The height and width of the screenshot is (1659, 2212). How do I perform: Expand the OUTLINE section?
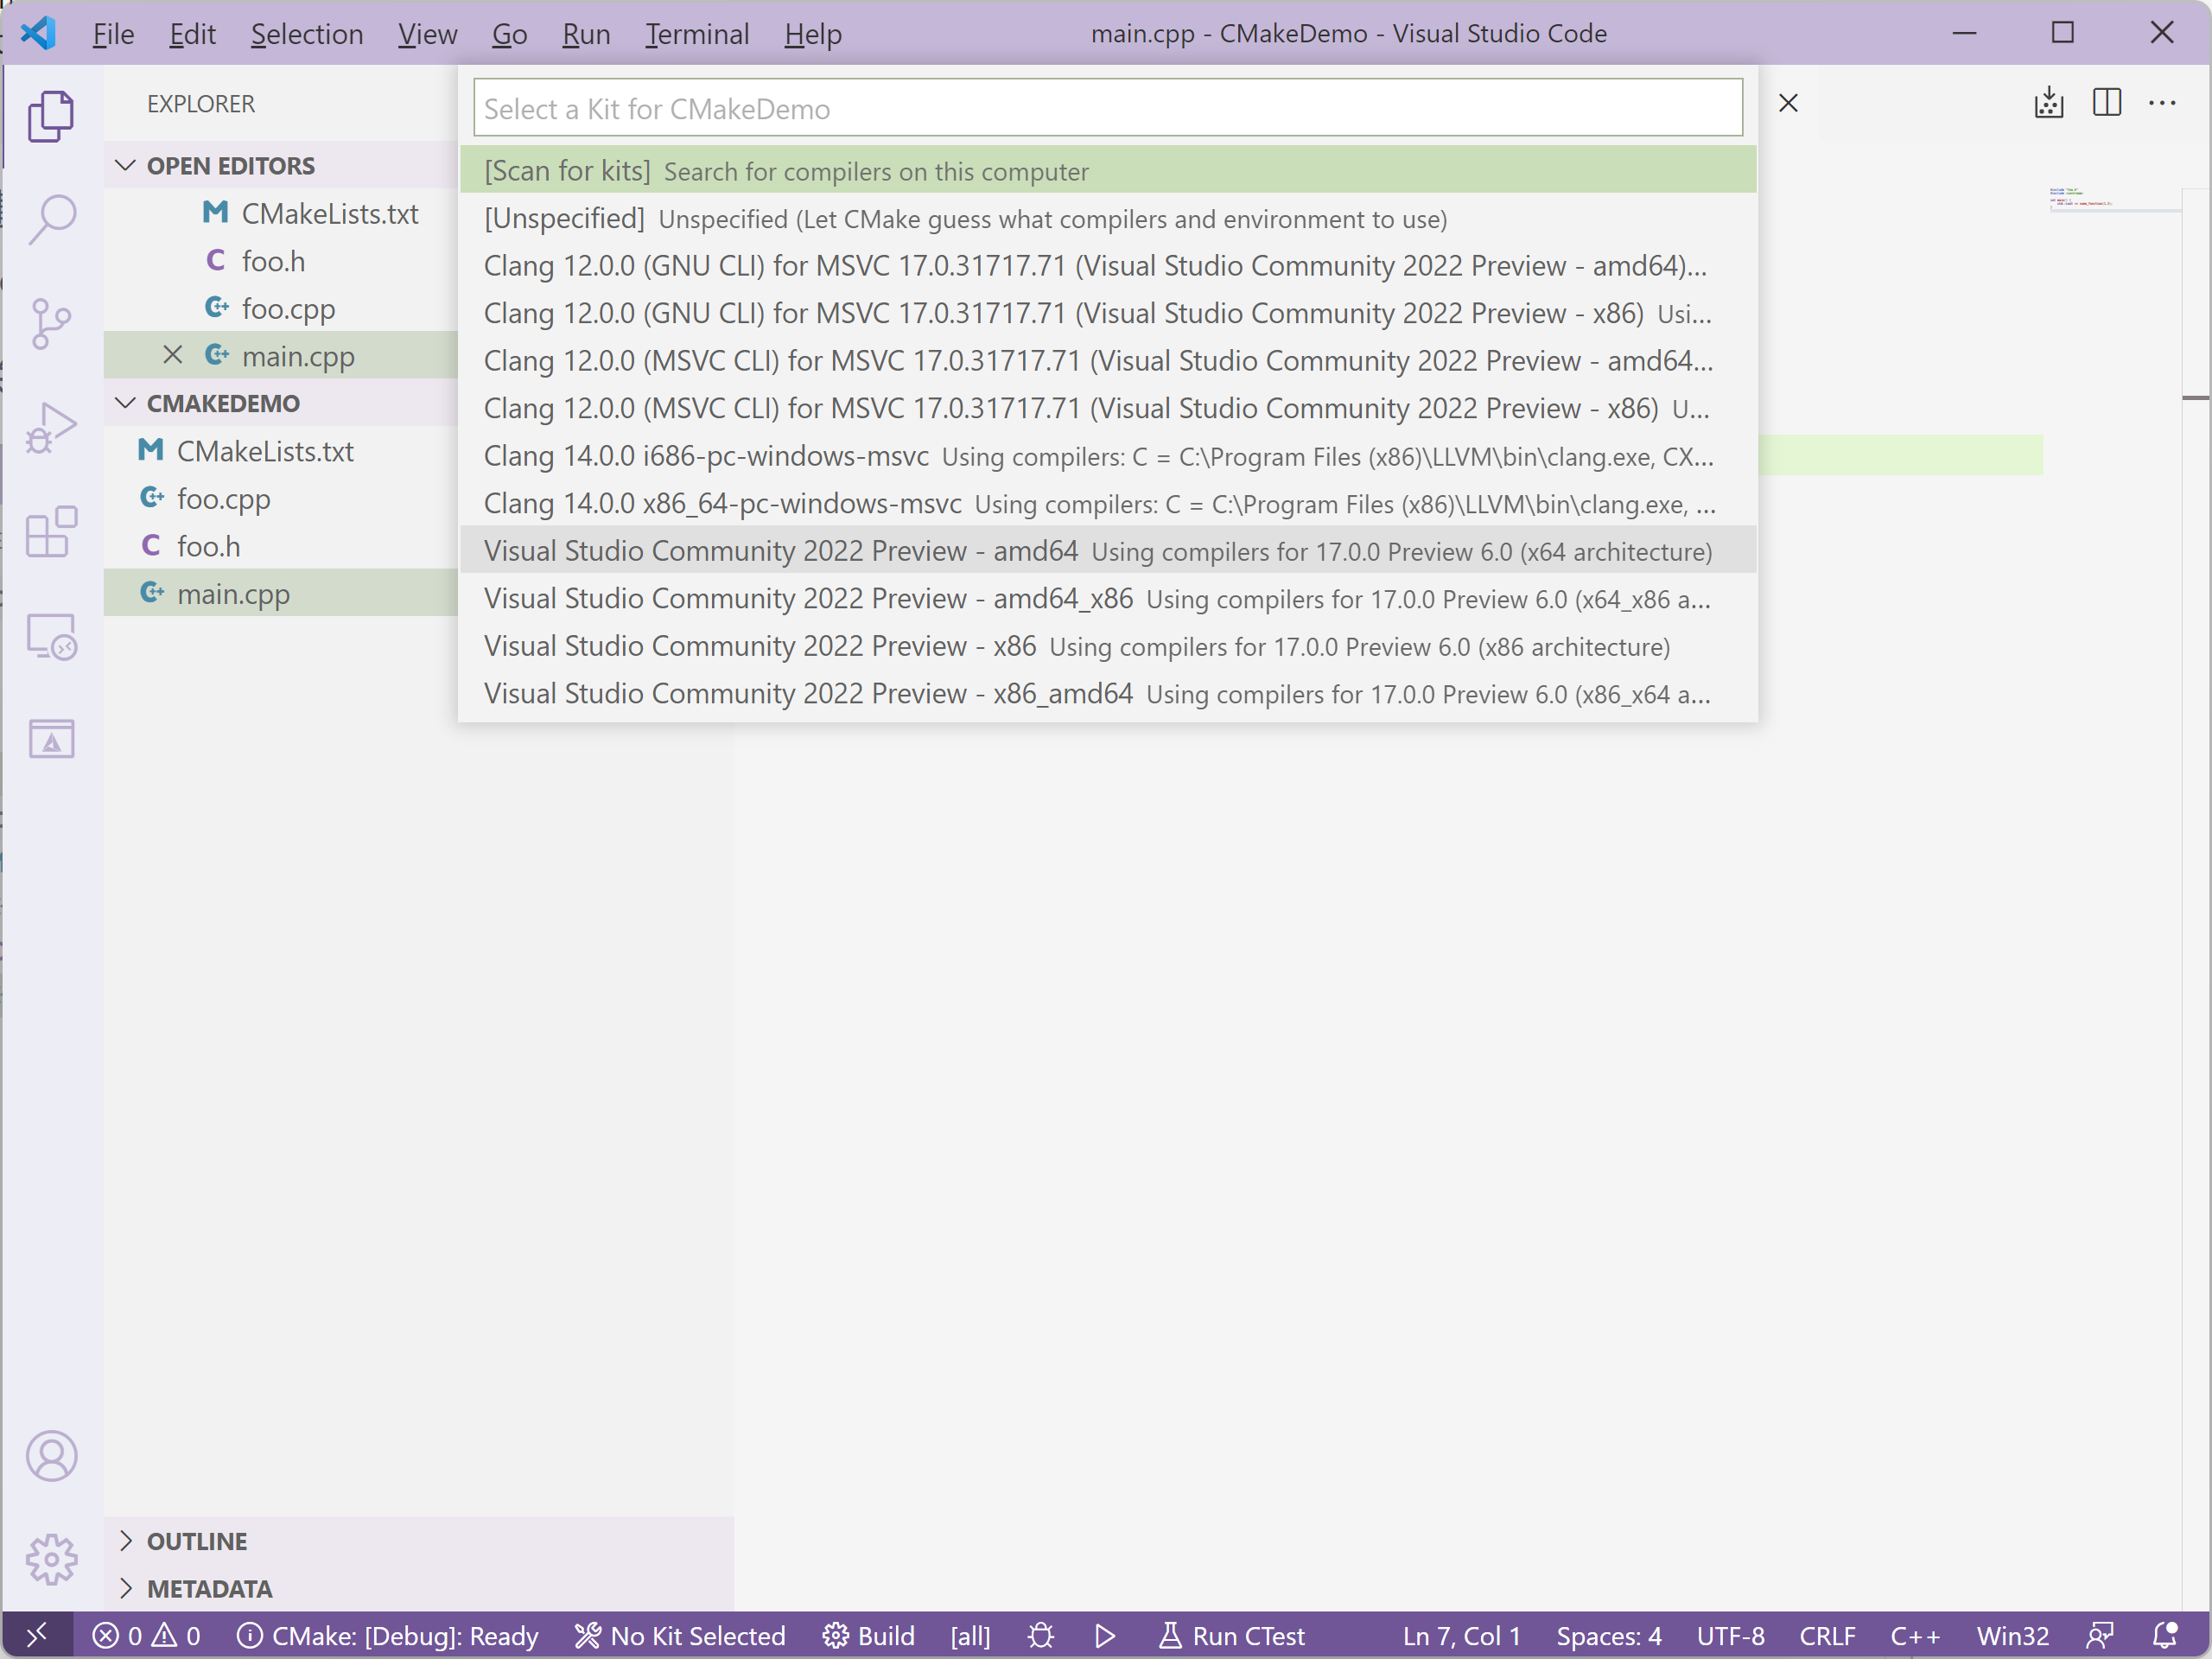click(418, 1541)
